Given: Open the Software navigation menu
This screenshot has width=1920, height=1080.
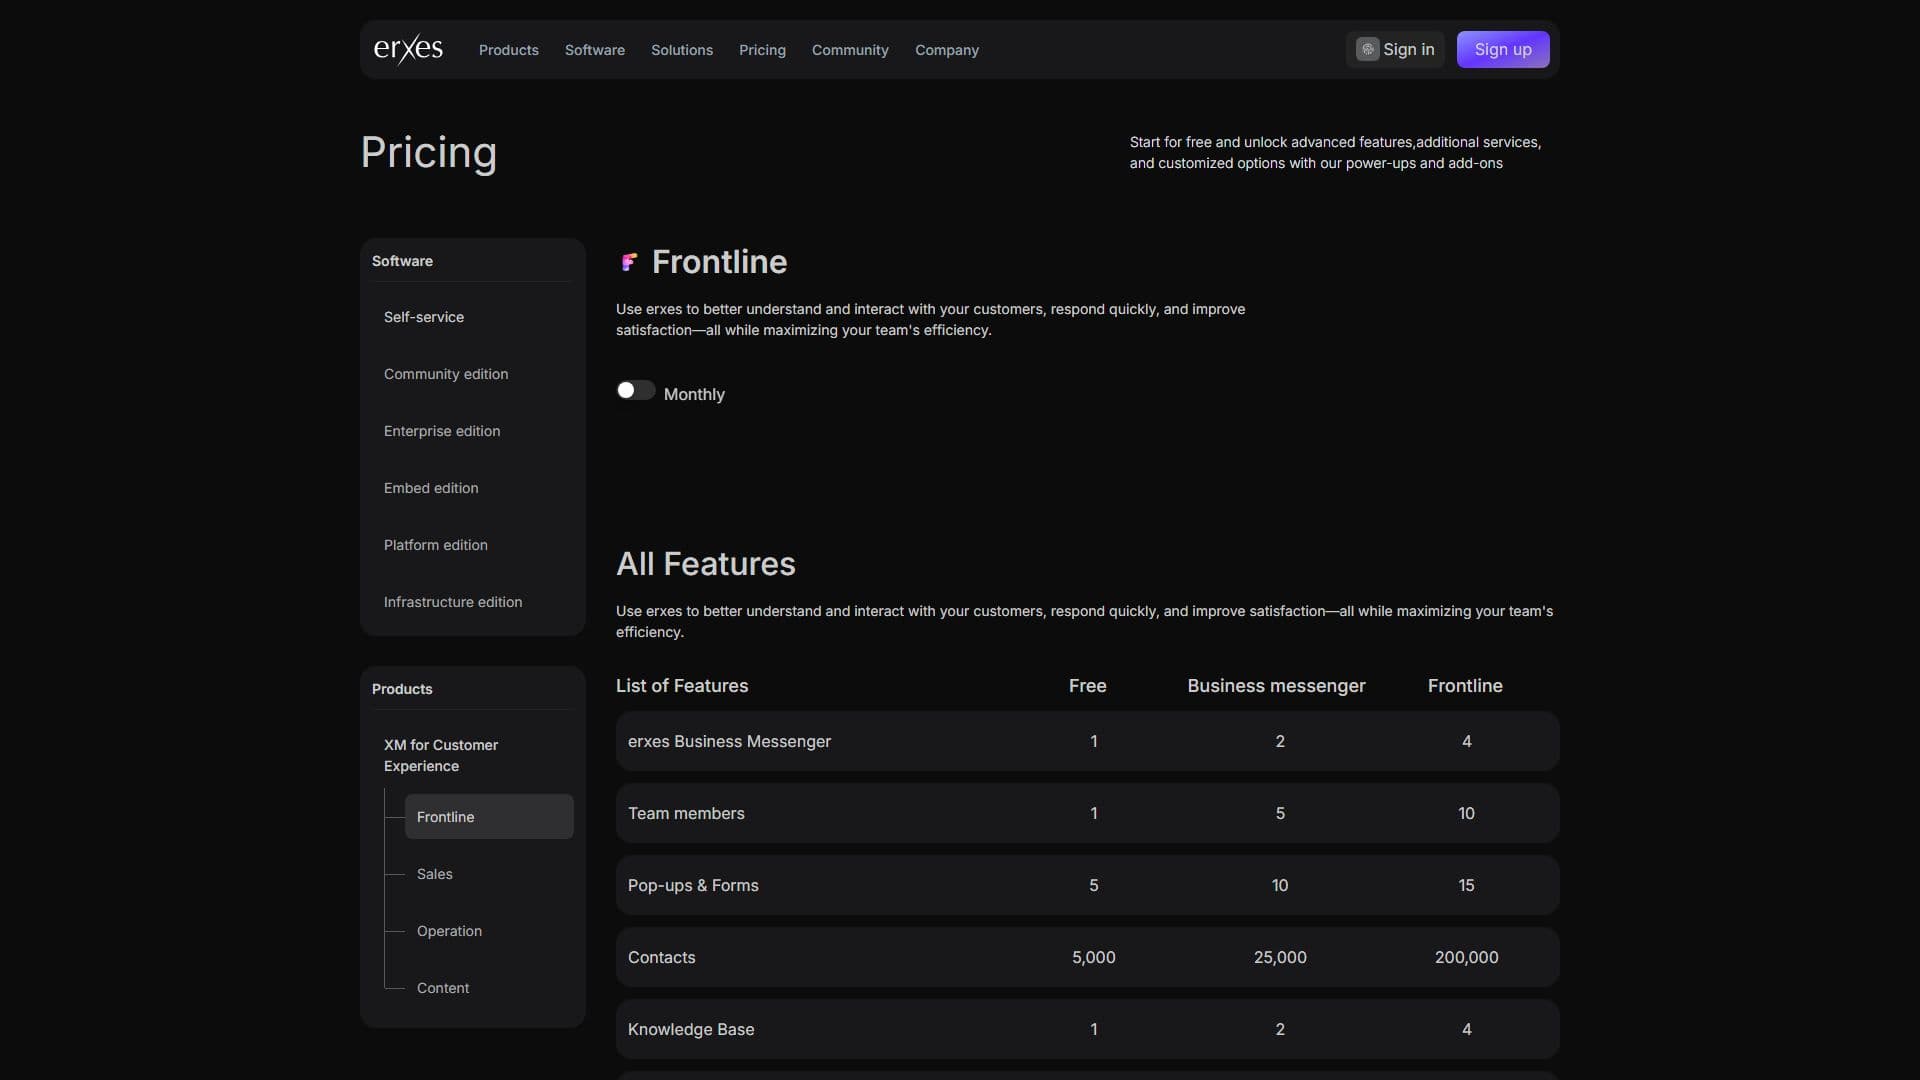Looking at the screenshot, I should coord(594,50).
